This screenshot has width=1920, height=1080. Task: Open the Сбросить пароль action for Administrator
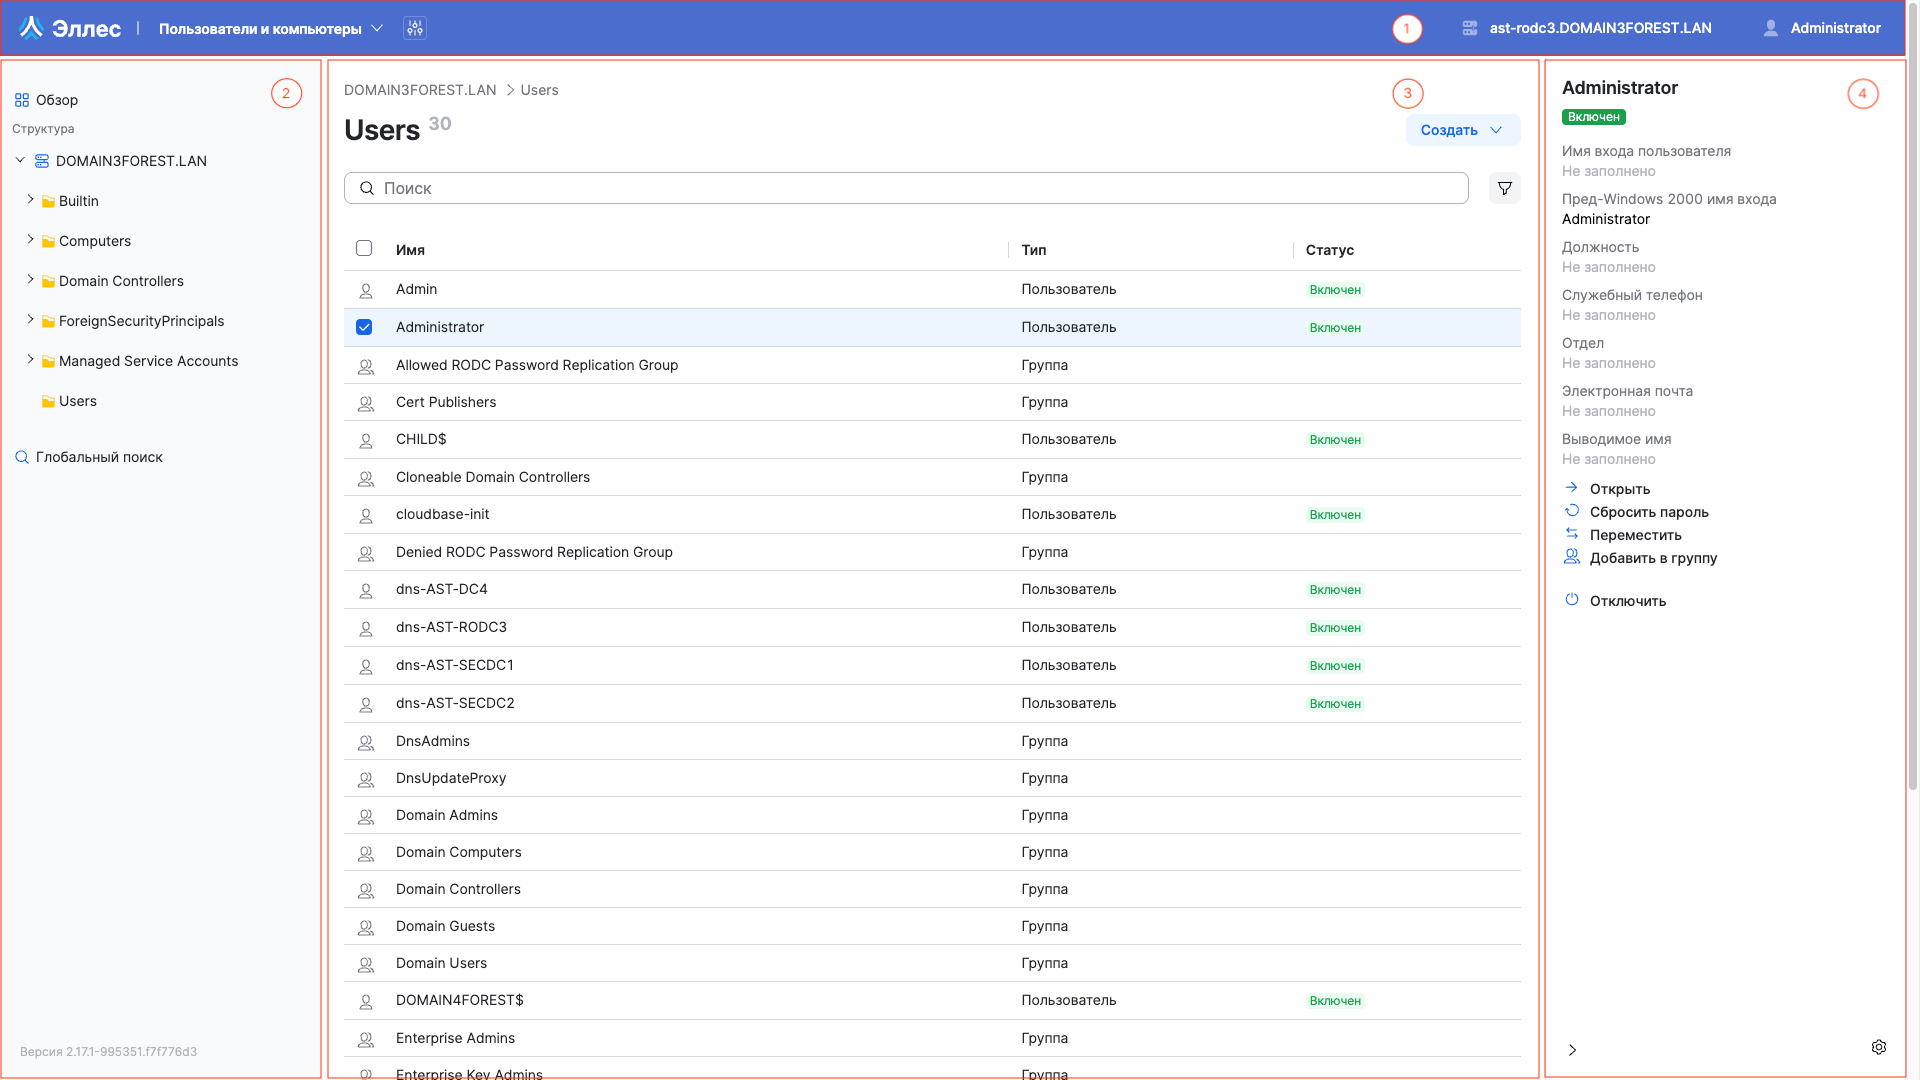point(1650,511)
